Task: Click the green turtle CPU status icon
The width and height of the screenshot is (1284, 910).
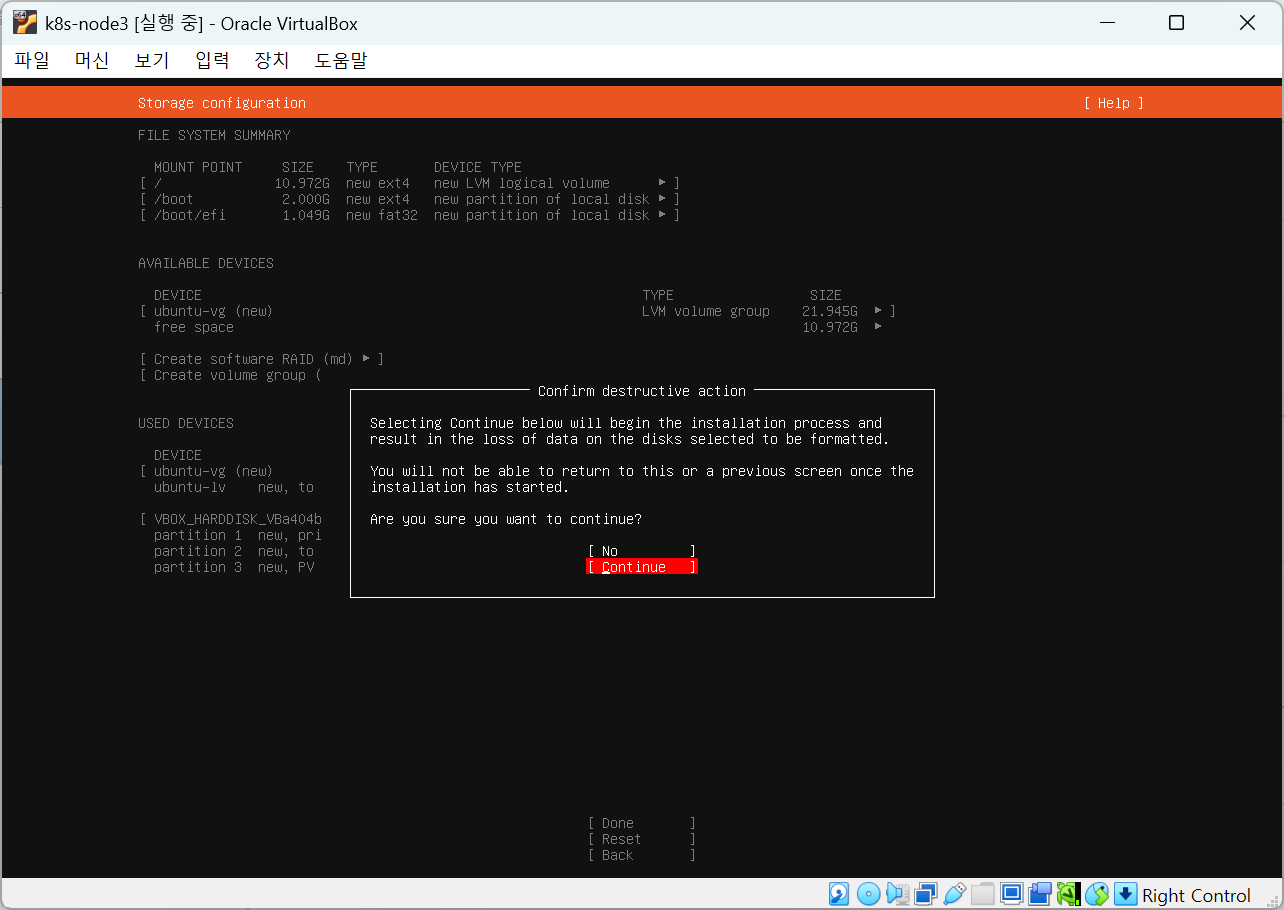Action: (x=1069, y=894)
